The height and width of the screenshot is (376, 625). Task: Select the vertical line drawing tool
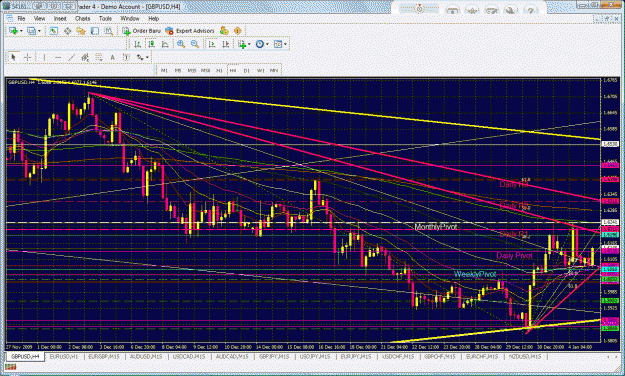[x=44, y=58]
